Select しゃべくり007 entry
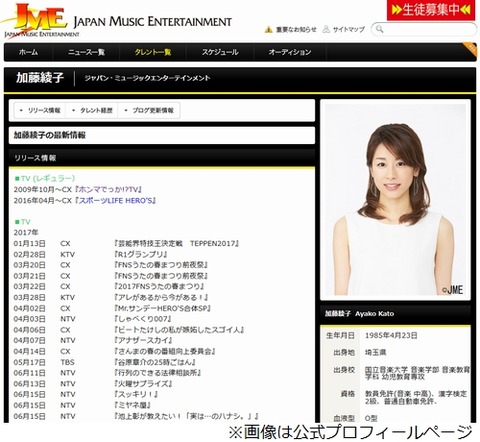 [x=143, y=319]
